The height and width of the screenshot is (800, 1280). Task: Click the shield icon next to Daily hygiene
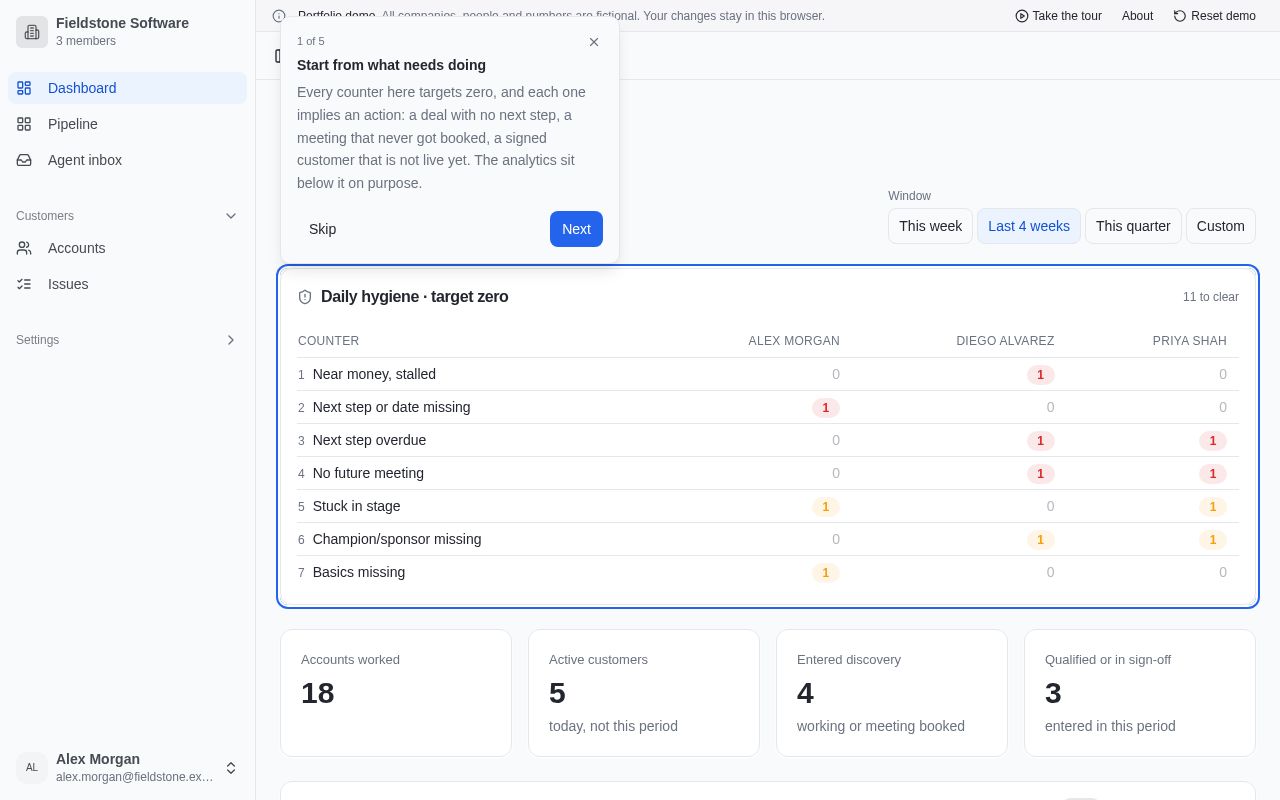tap(305, 297)
